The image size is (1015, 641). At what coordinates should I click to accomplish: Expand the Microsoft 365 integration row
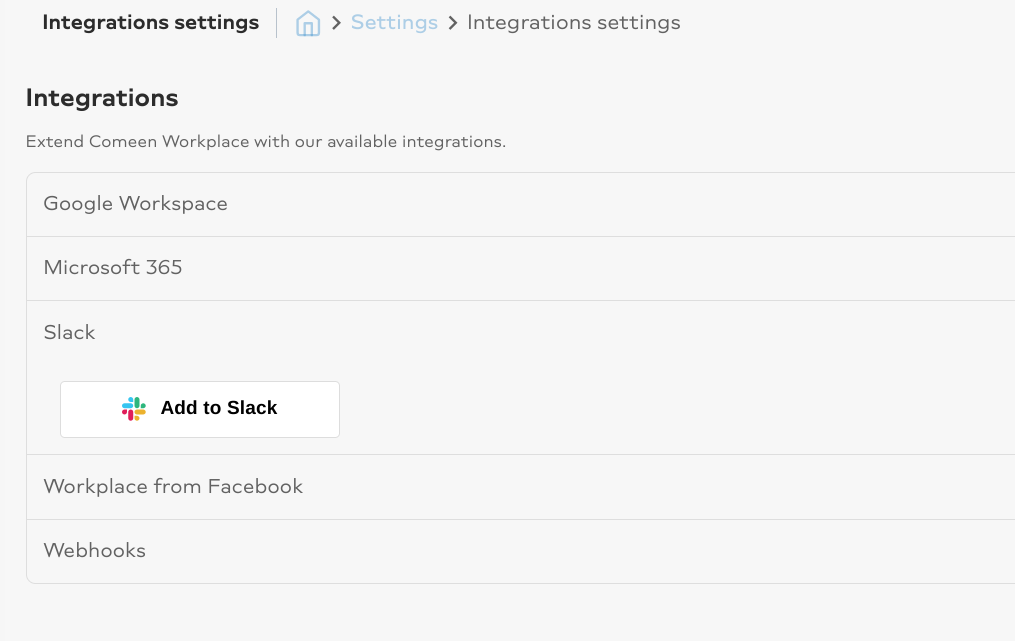point(520,268)
